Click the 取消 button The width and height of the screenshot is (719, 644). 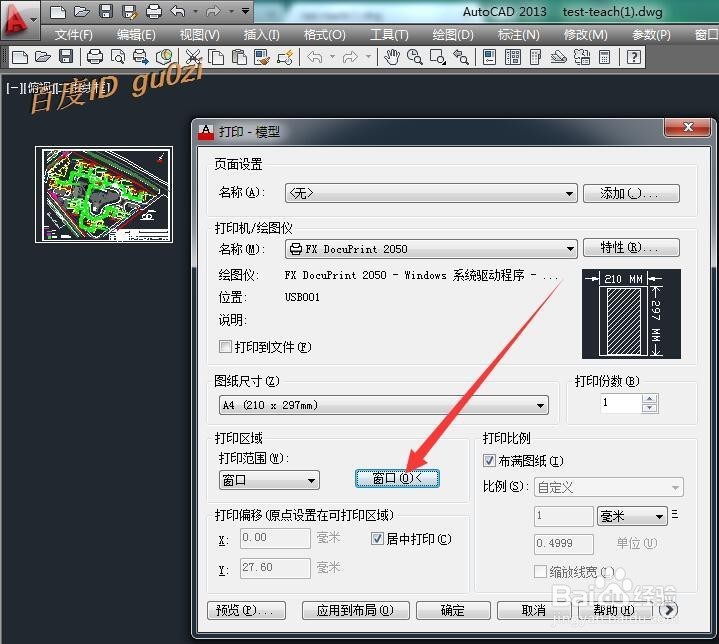(x=534, y=611)
